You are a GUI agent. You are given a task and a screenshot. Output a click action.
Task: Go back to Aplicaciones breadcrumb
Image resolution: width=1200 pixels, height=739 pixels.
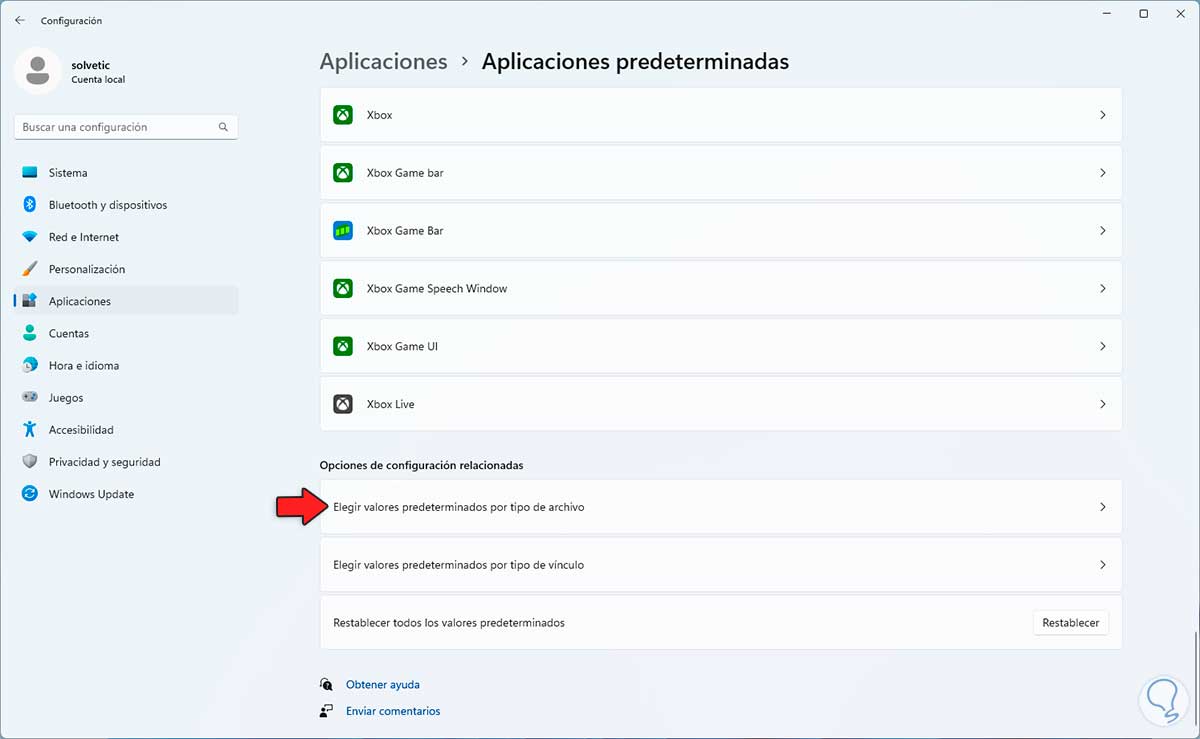pos(383,62)
